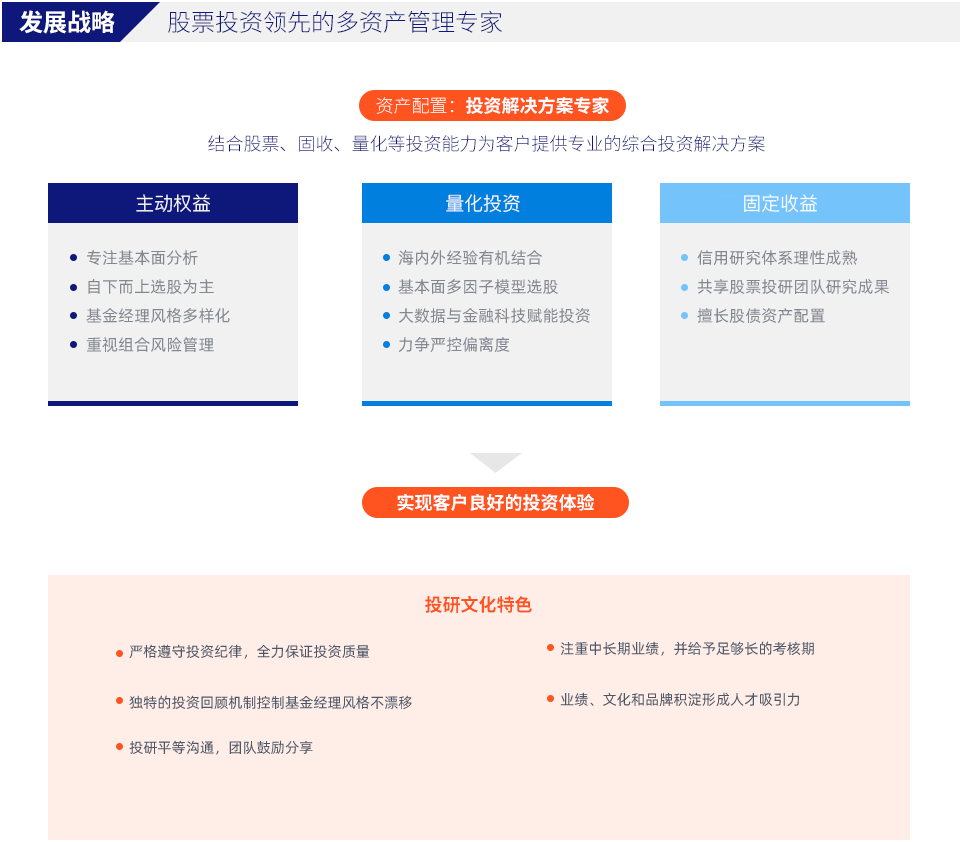966x842 pixels.
Task: Open the 量化投资 card header
Action: click(x=486, y=203)
